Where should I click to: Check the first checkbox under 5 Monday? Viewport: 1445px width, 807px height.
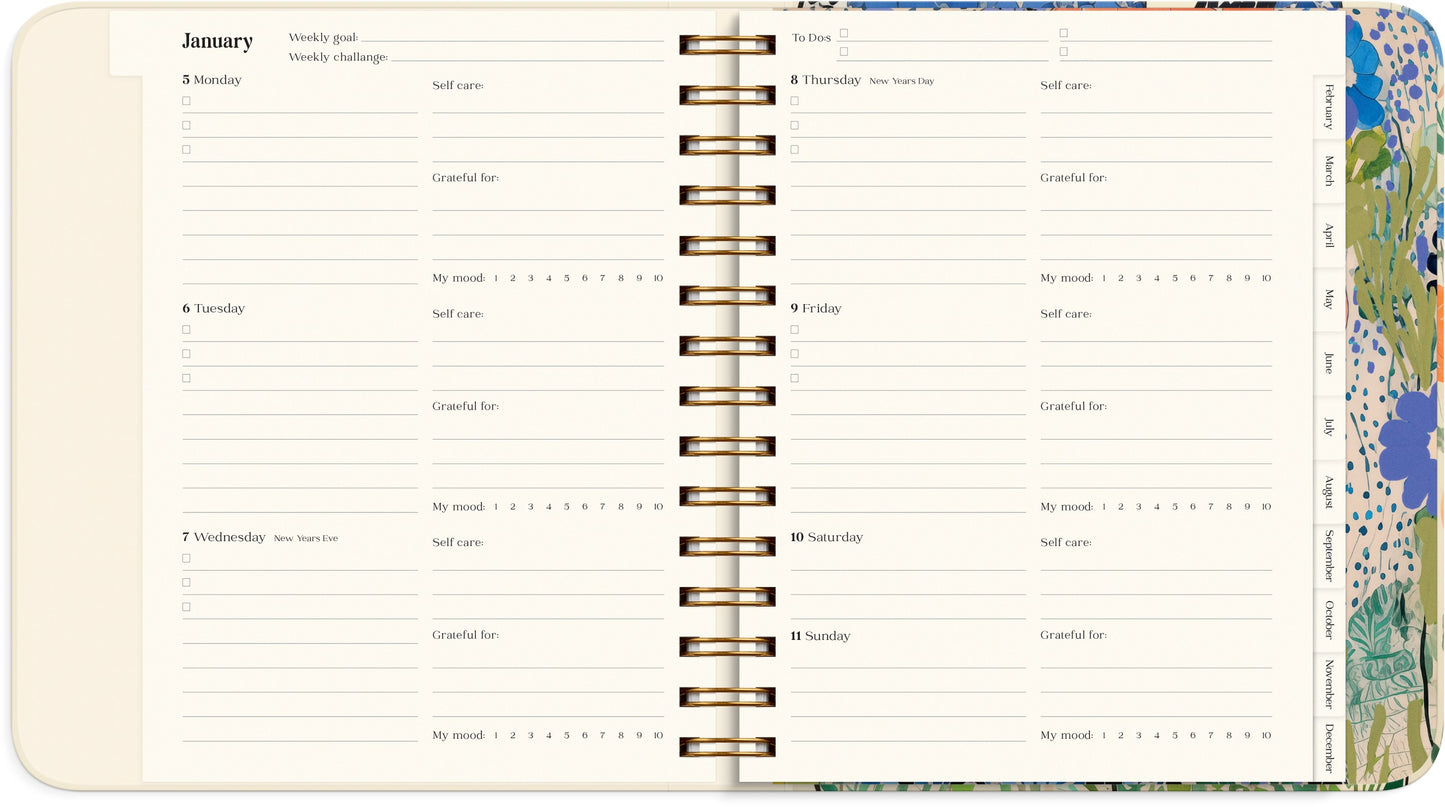pyautogui.click(x=186, y=101)
